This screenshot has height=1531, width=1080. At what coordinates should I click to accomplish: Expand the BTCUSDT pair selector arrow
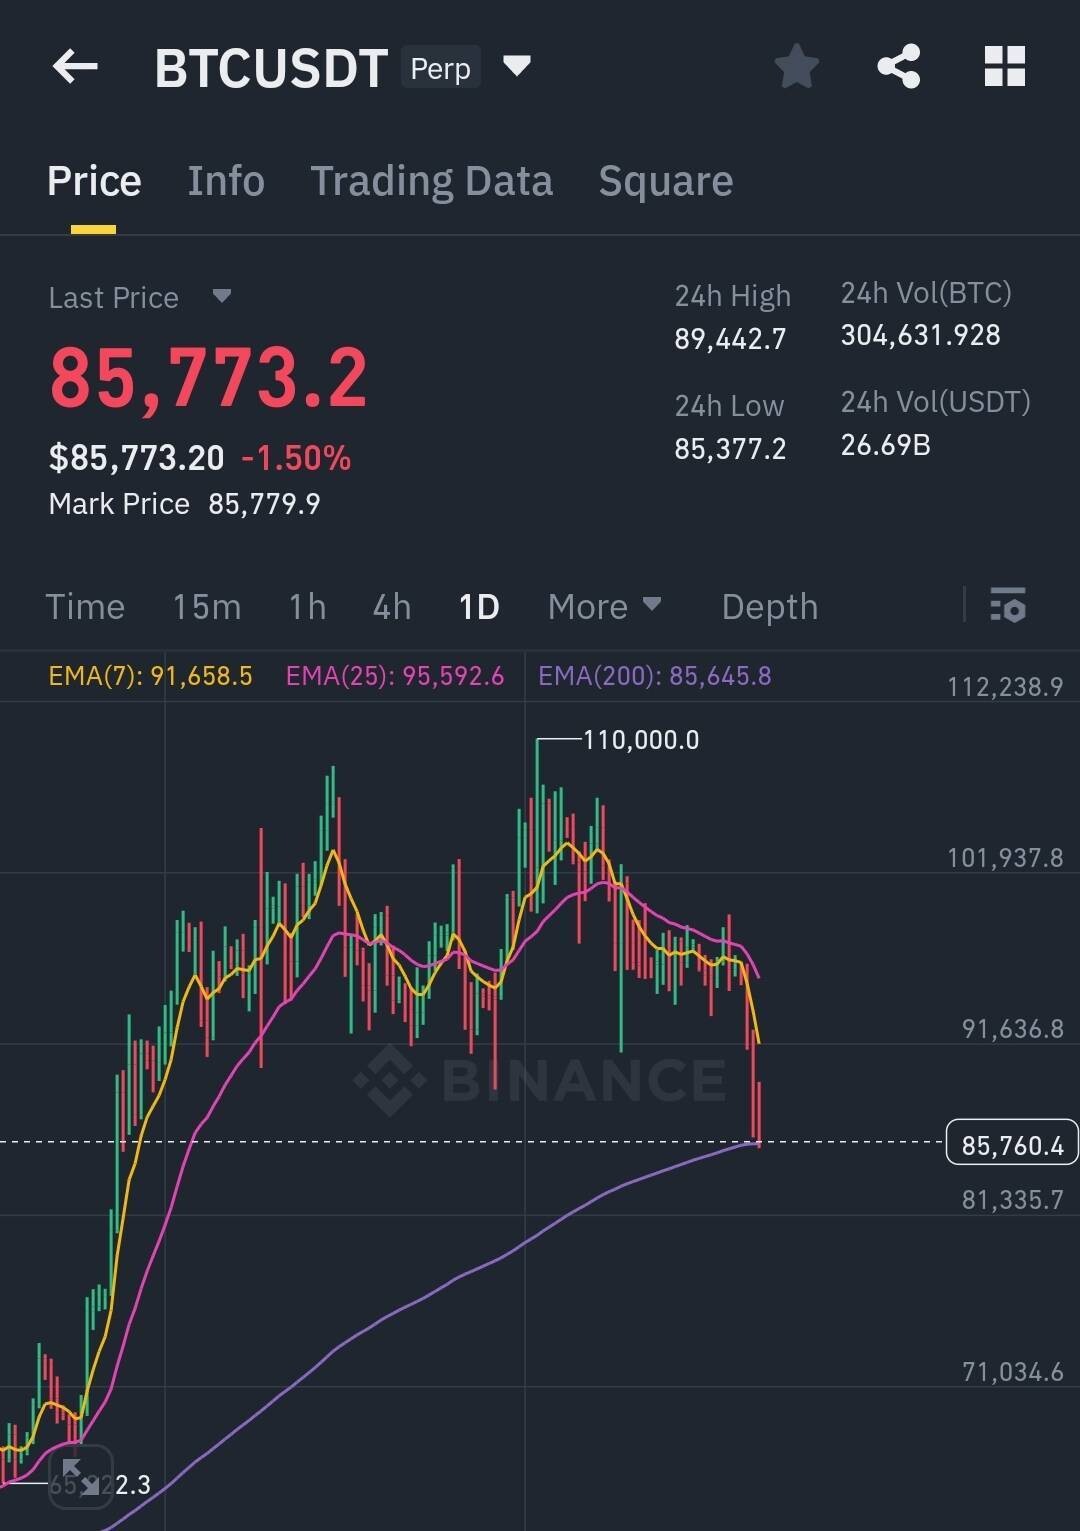tap(516, 66)
